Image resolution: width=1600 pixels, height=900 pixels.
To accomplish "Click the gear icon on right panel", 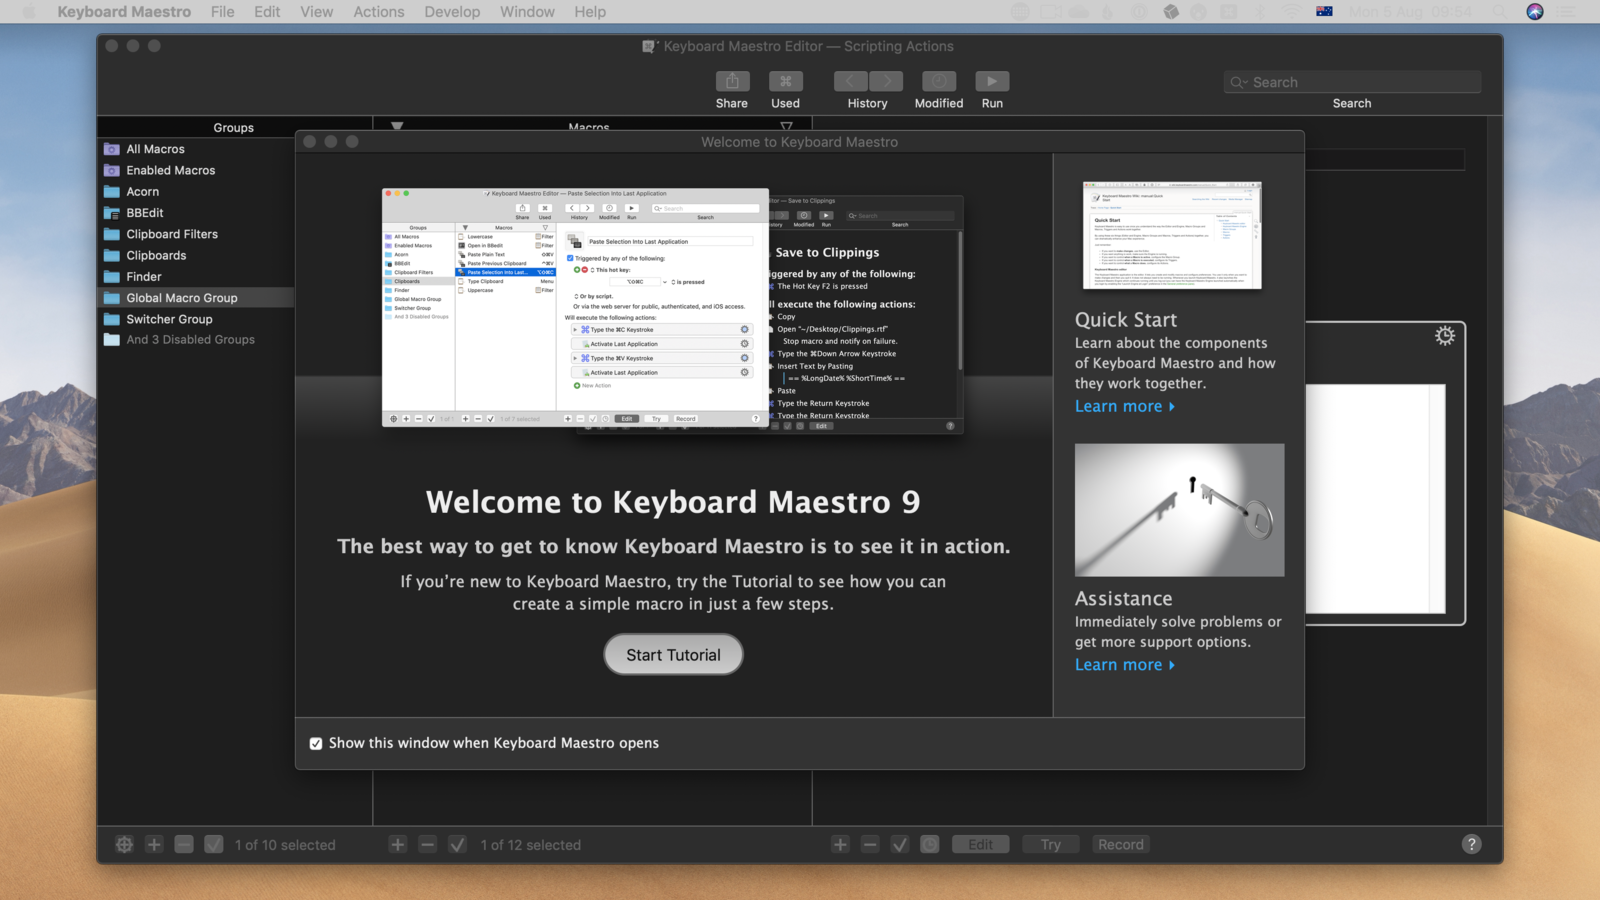I will tap(1444, 336).
